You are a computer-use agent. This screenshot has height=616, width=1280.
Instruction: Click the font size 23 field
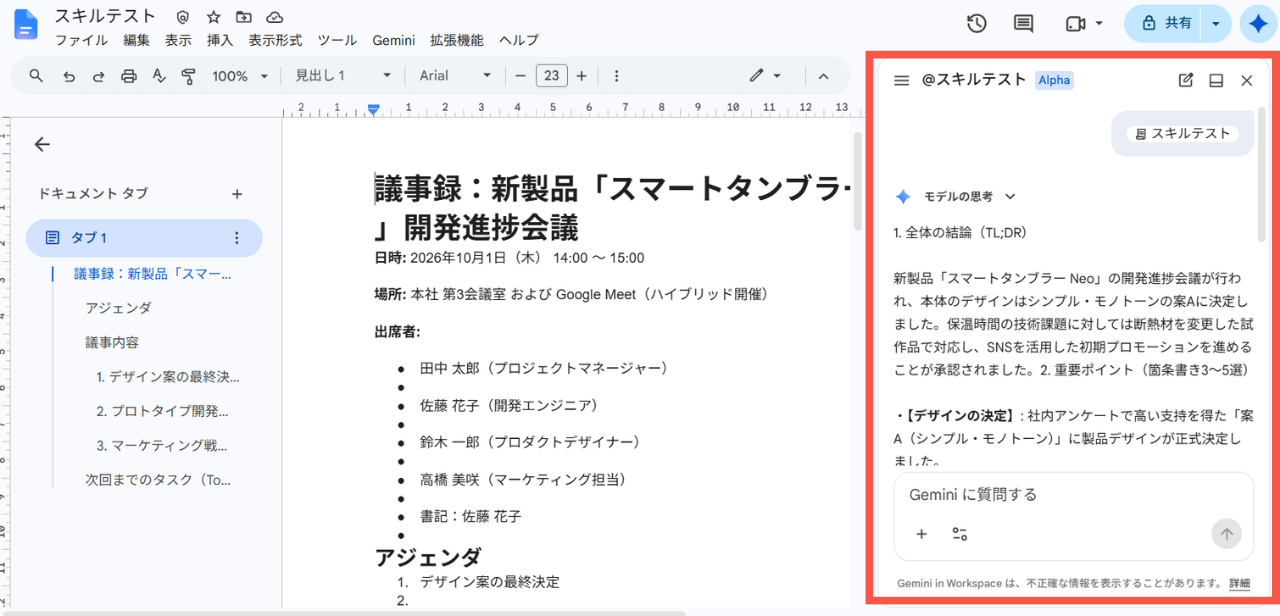(x=551, y=76)
